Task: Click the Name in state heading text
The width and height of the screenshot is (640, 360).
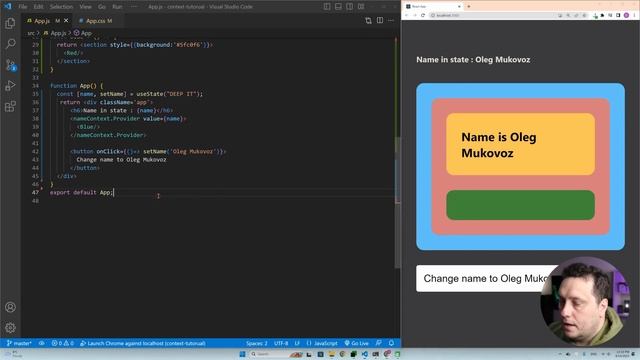Action: 473,60
